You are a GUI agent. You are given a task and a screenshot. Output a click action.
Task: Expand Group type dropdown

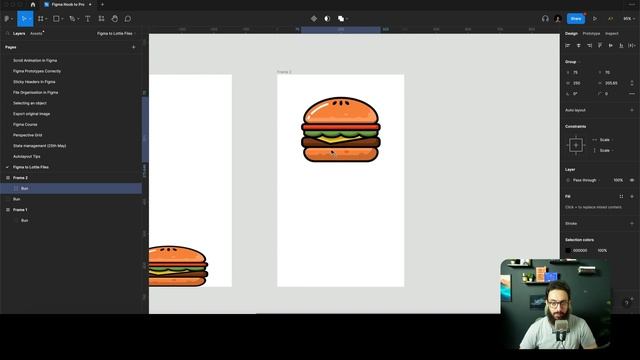tap(572, 62)
